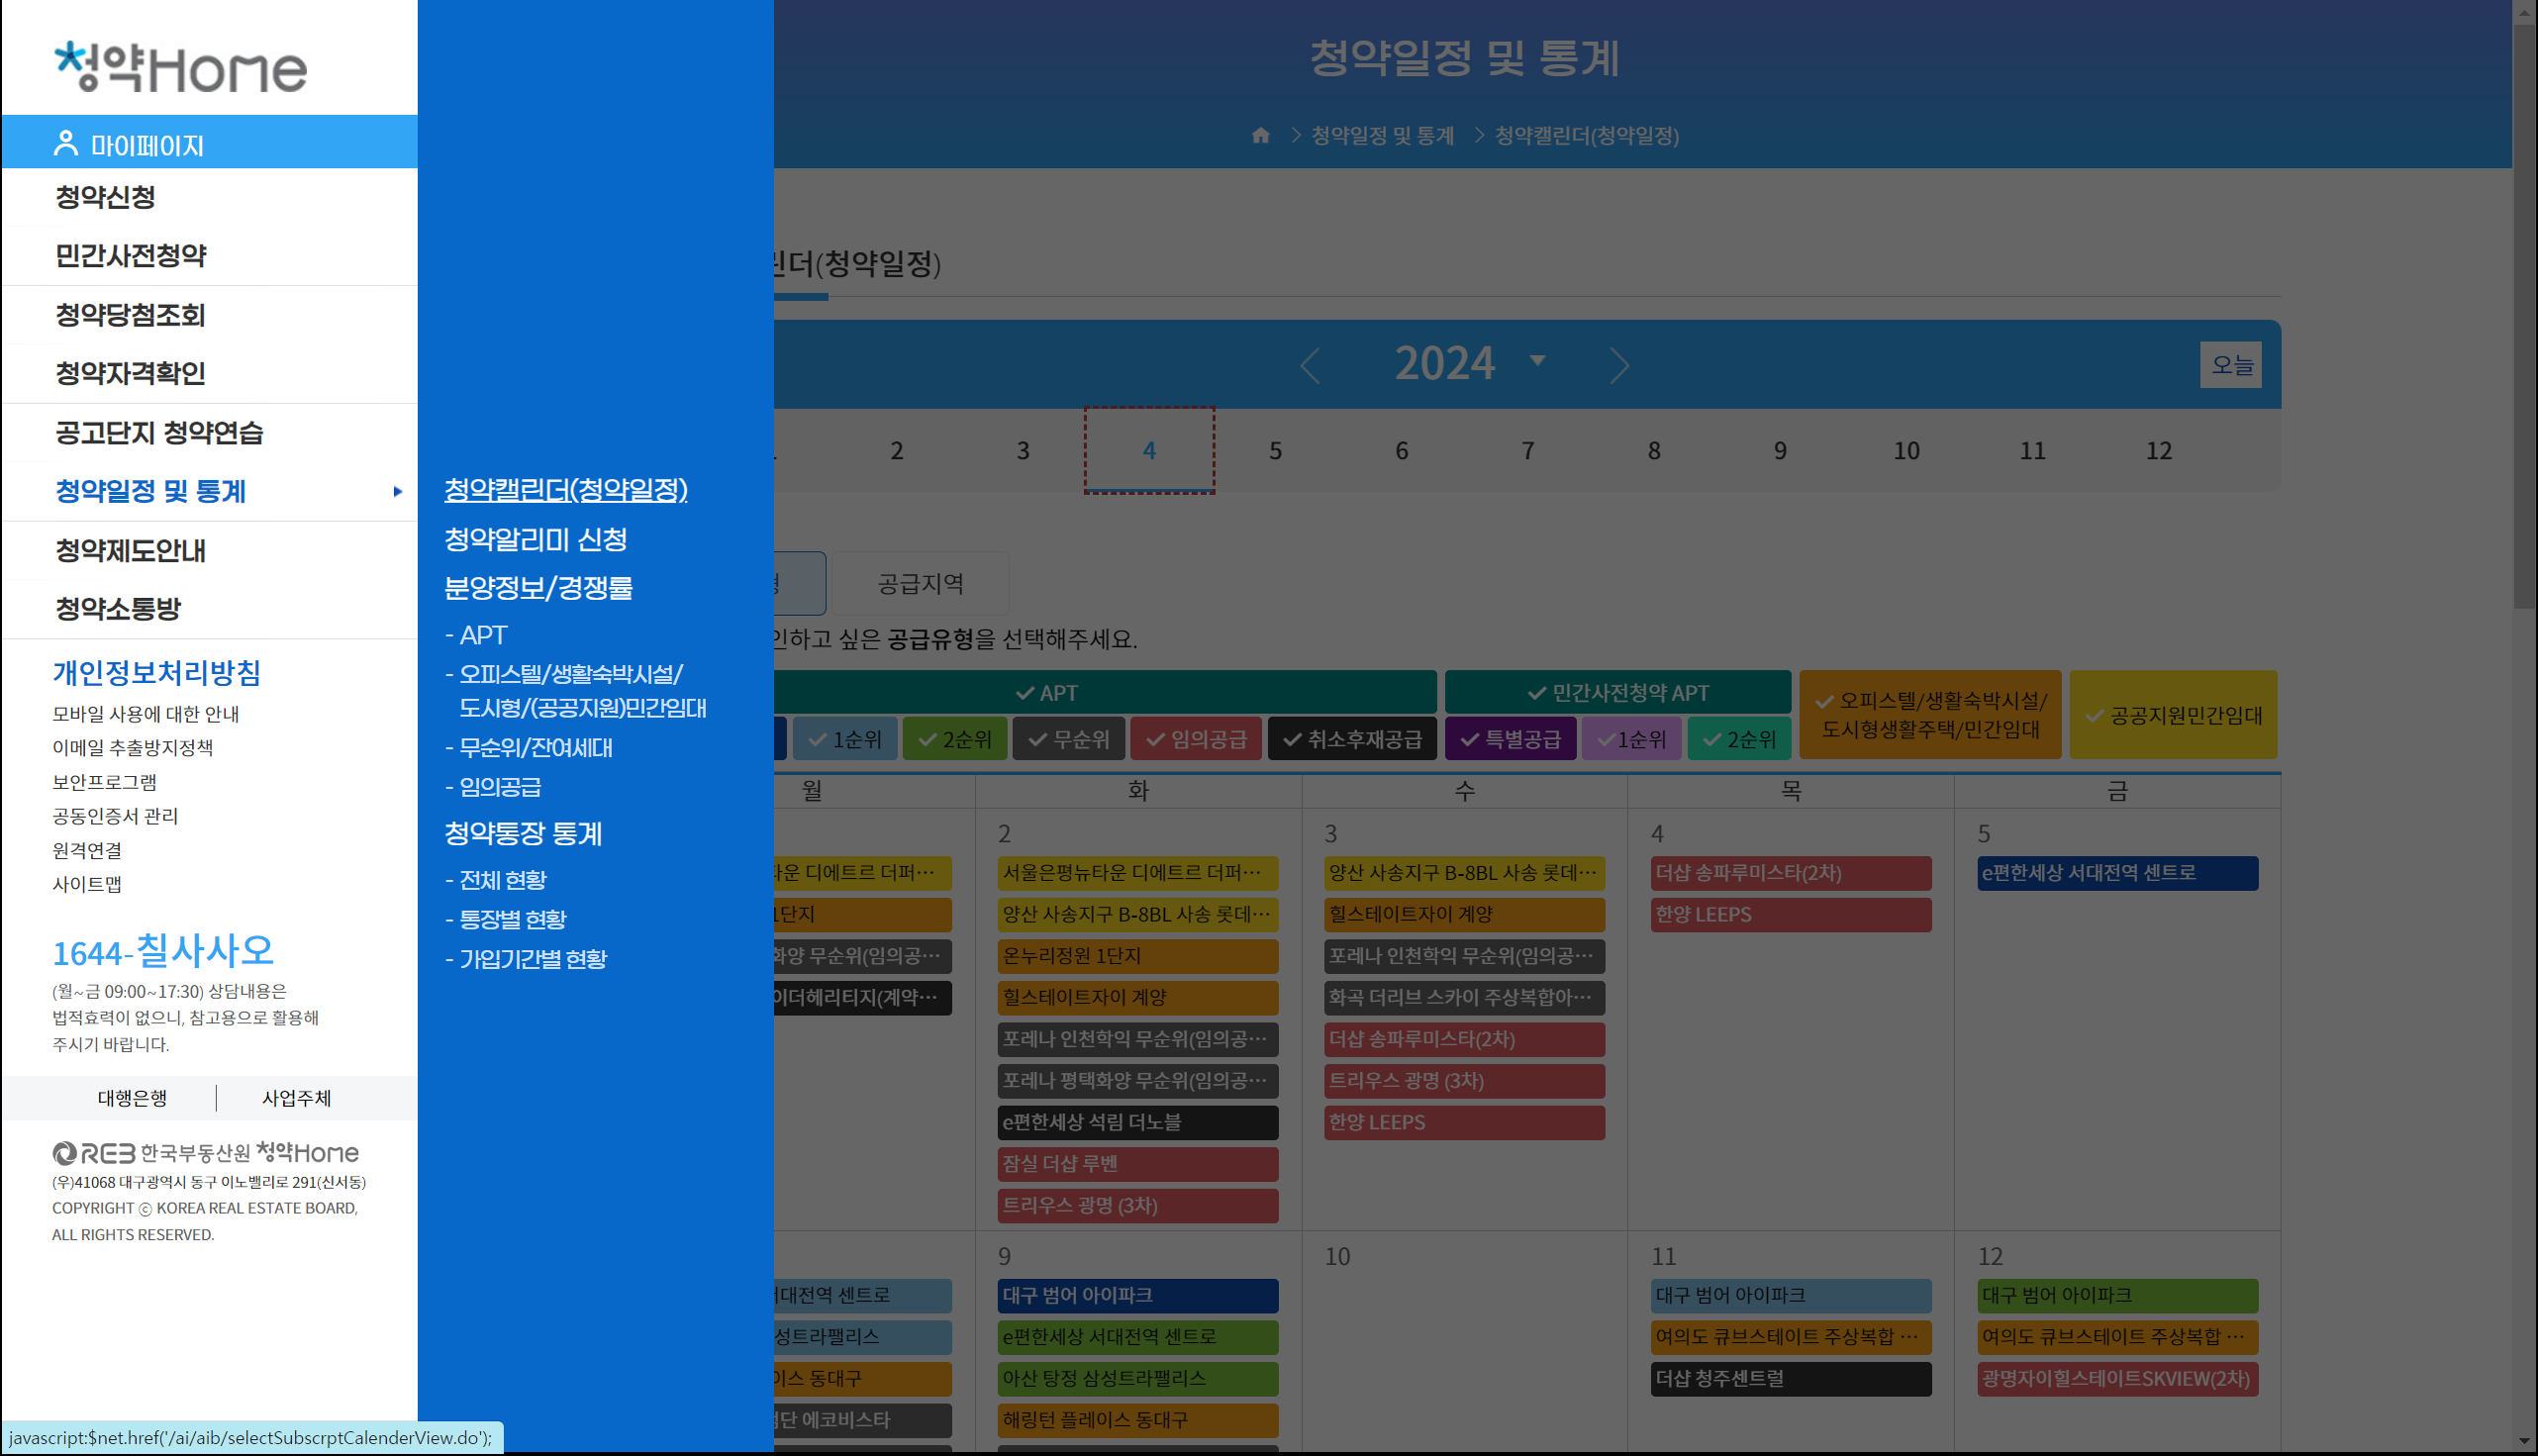Open the 2024 year dropdown

pos(1537,361)
